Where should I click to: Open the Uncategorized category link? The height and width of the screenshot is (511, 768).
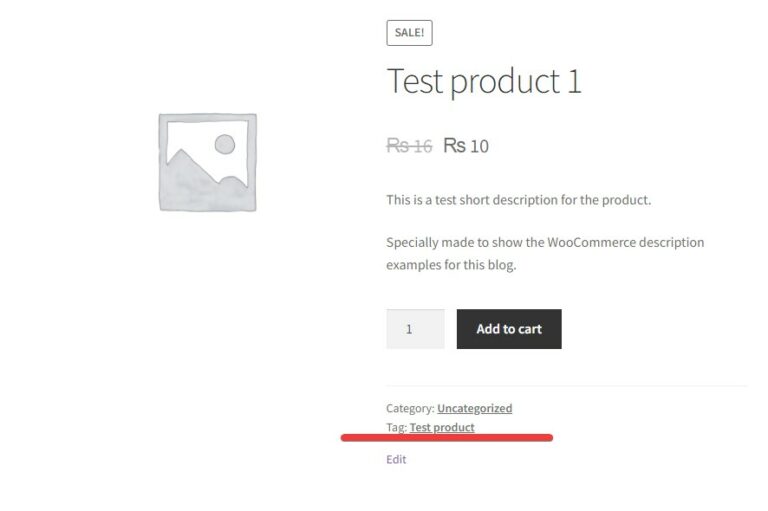(x=474, y=408)
